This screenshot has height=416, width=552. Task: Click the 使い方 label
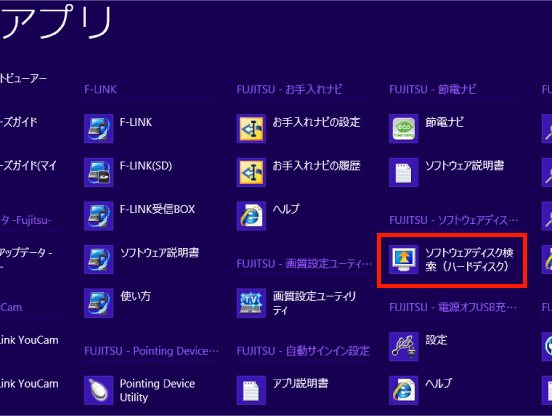click(135, 296)
